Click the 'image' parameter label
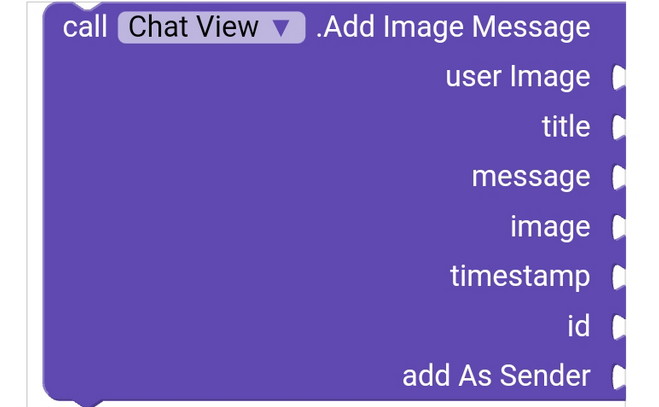This screenshot has height=407, width=659. pos(550,227)
